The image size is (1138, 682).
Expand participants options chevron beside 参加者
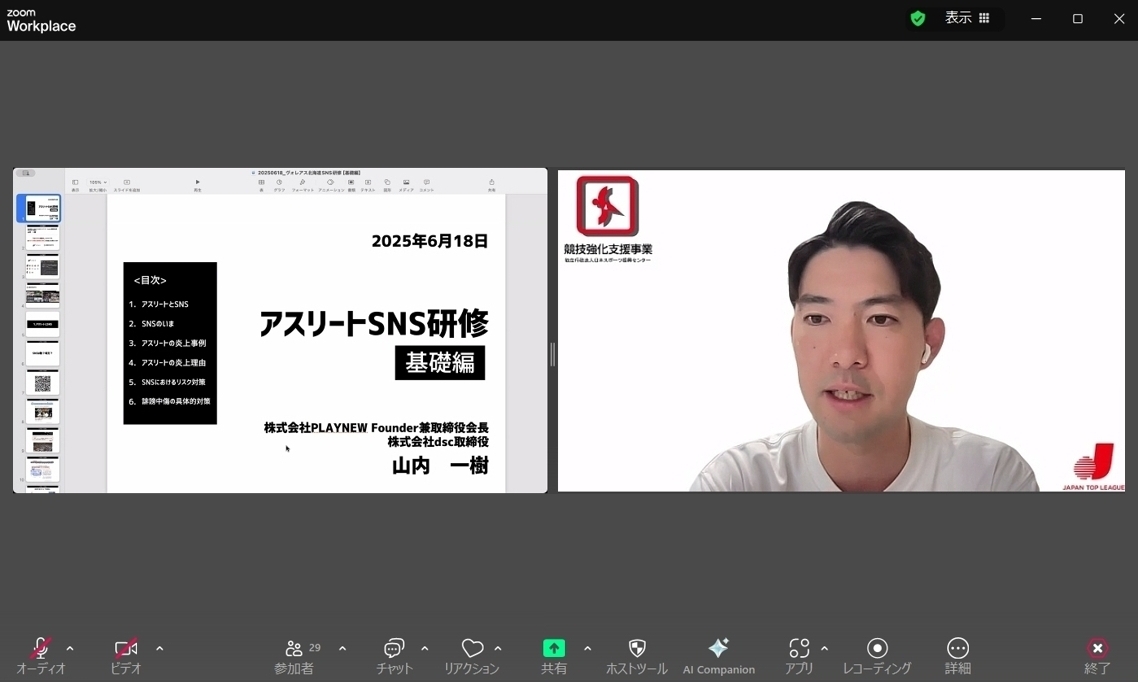[343, 648]
